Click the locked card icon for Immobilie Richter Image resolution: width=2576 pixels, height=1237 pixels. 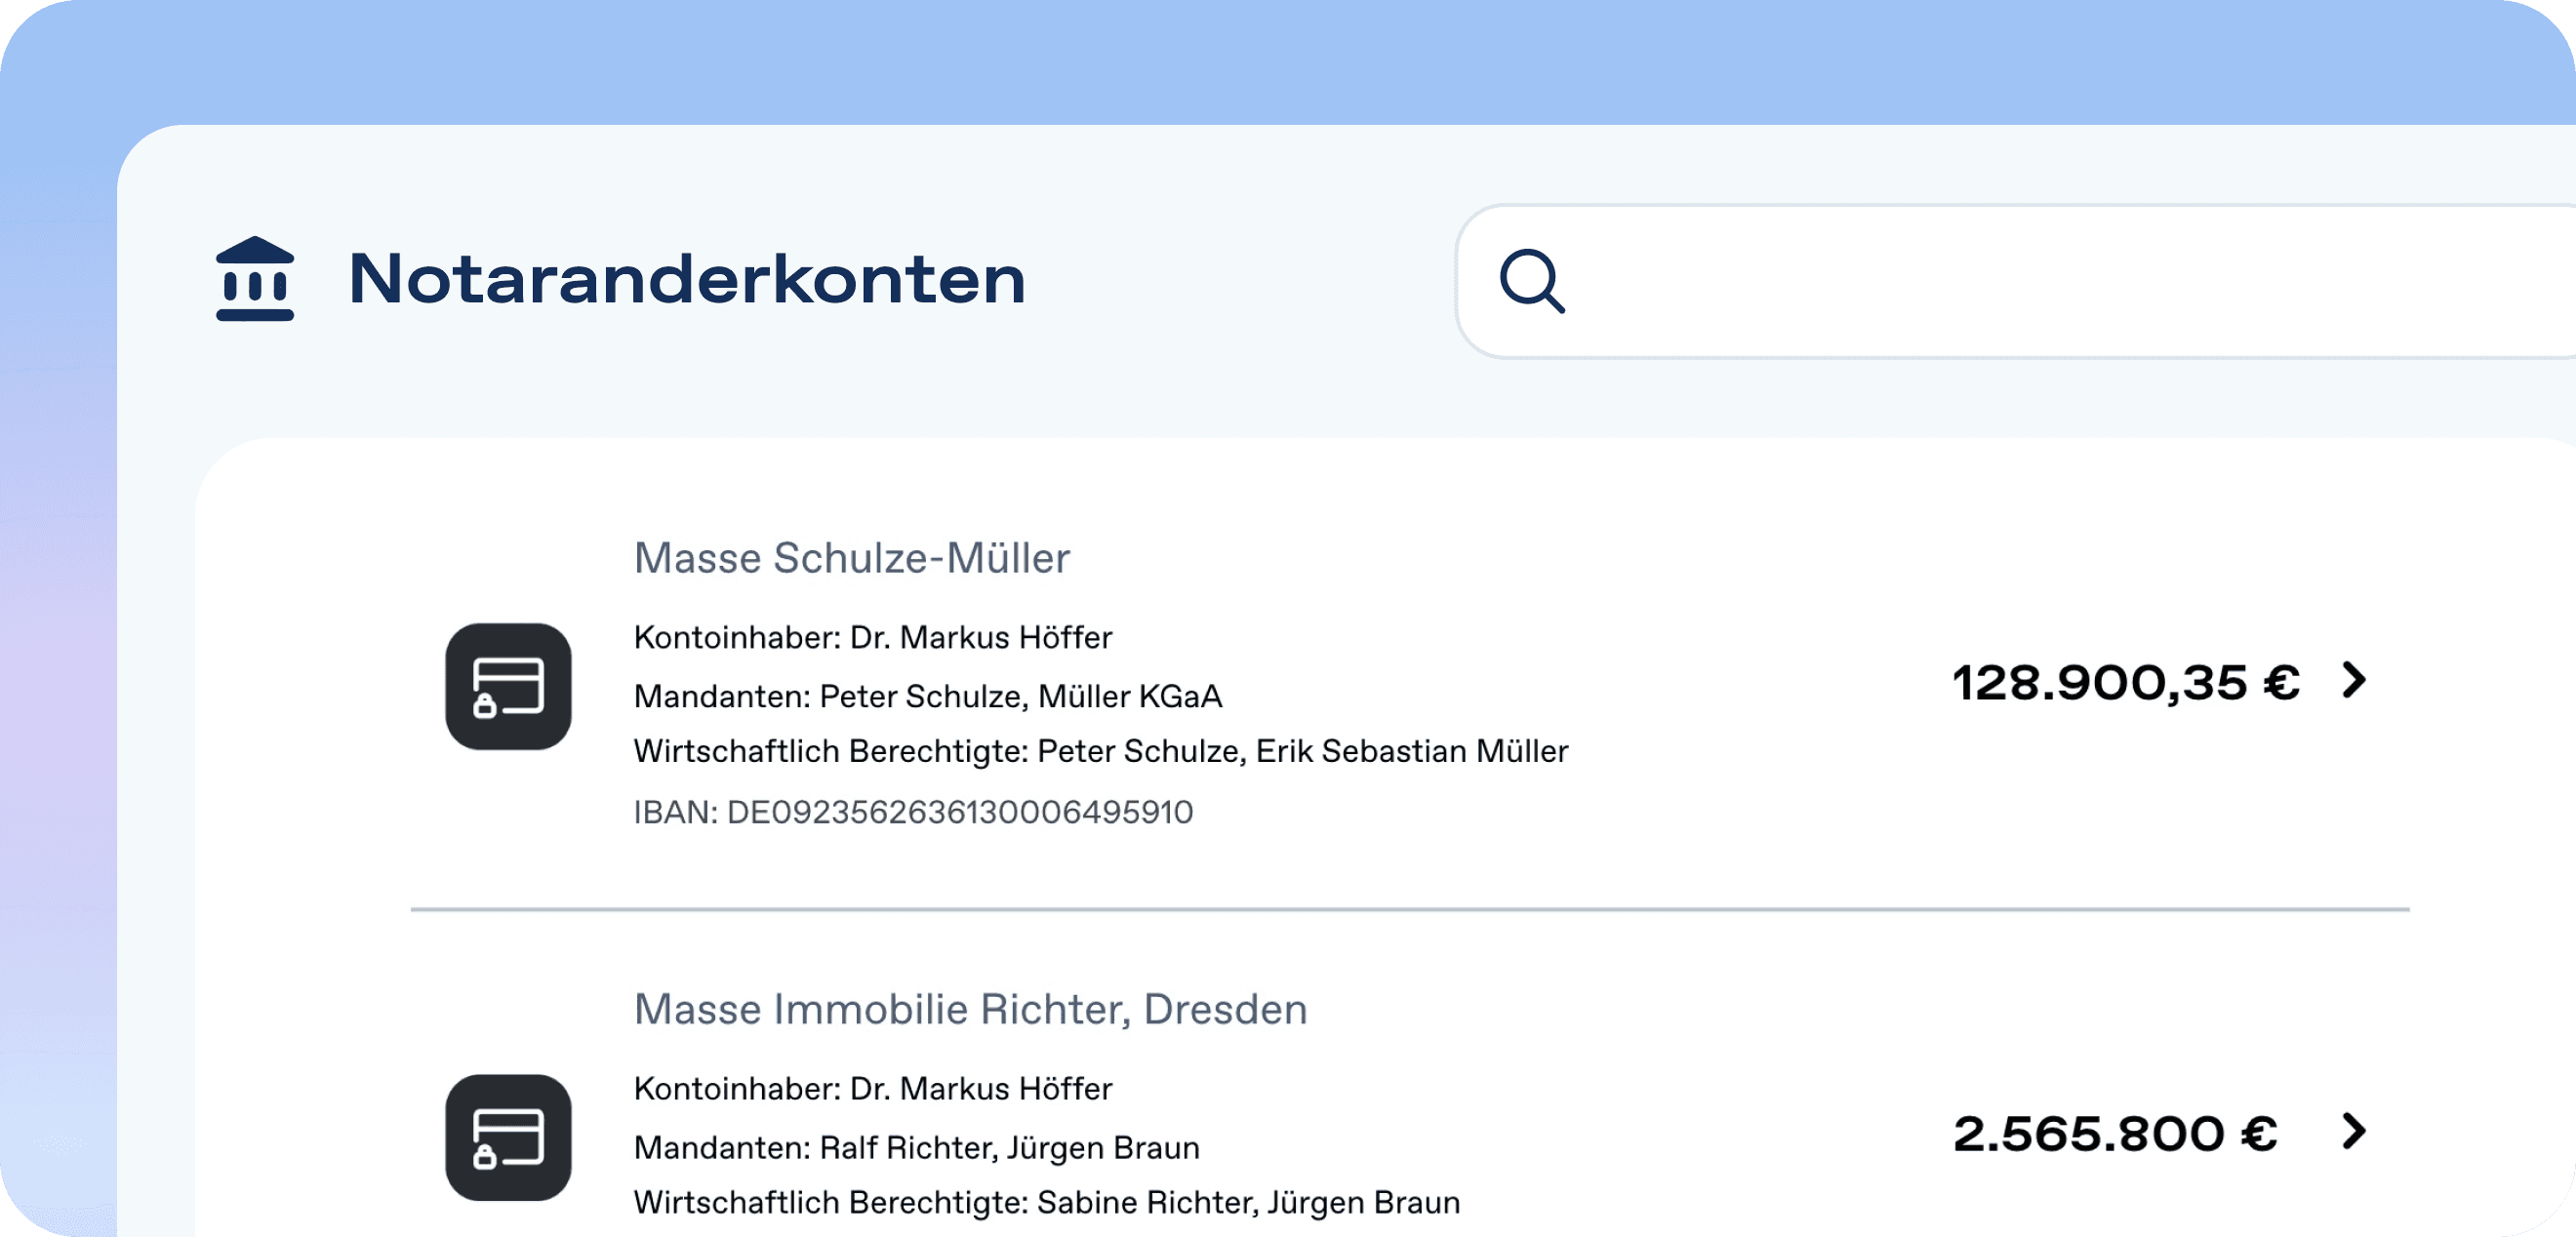coord(508,1138)
